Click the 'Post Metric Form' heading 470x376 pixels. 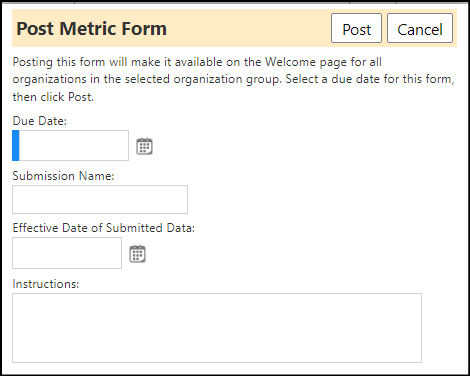(x=92, y=28)
